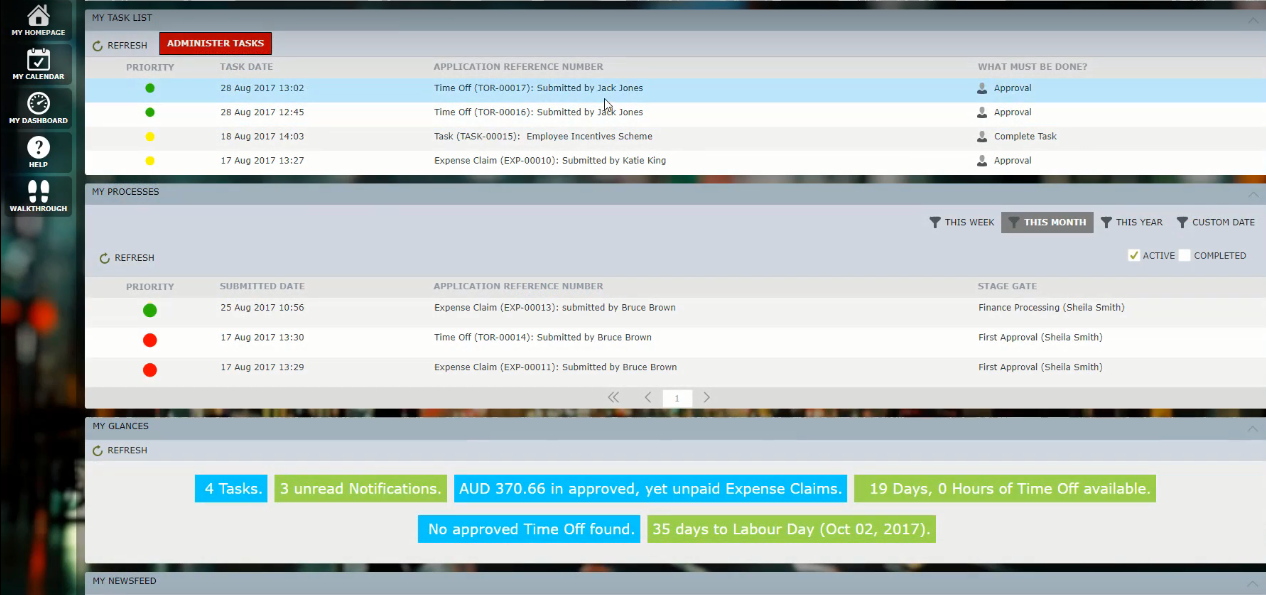Open the No approved Time Off tile
The width and height of the screenshot is (1266, 595).
[x=529, y=529]
